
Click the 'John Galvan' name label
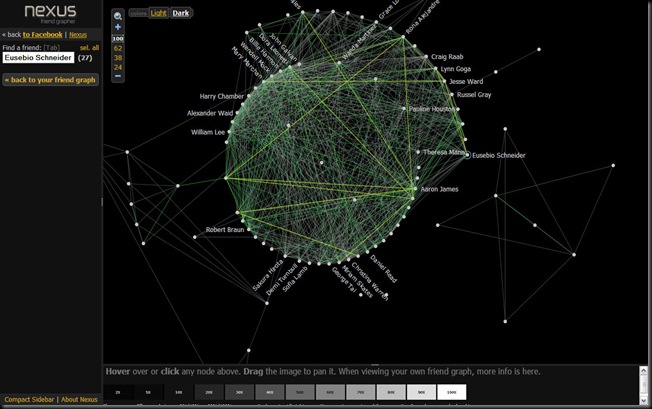point(283,47)
